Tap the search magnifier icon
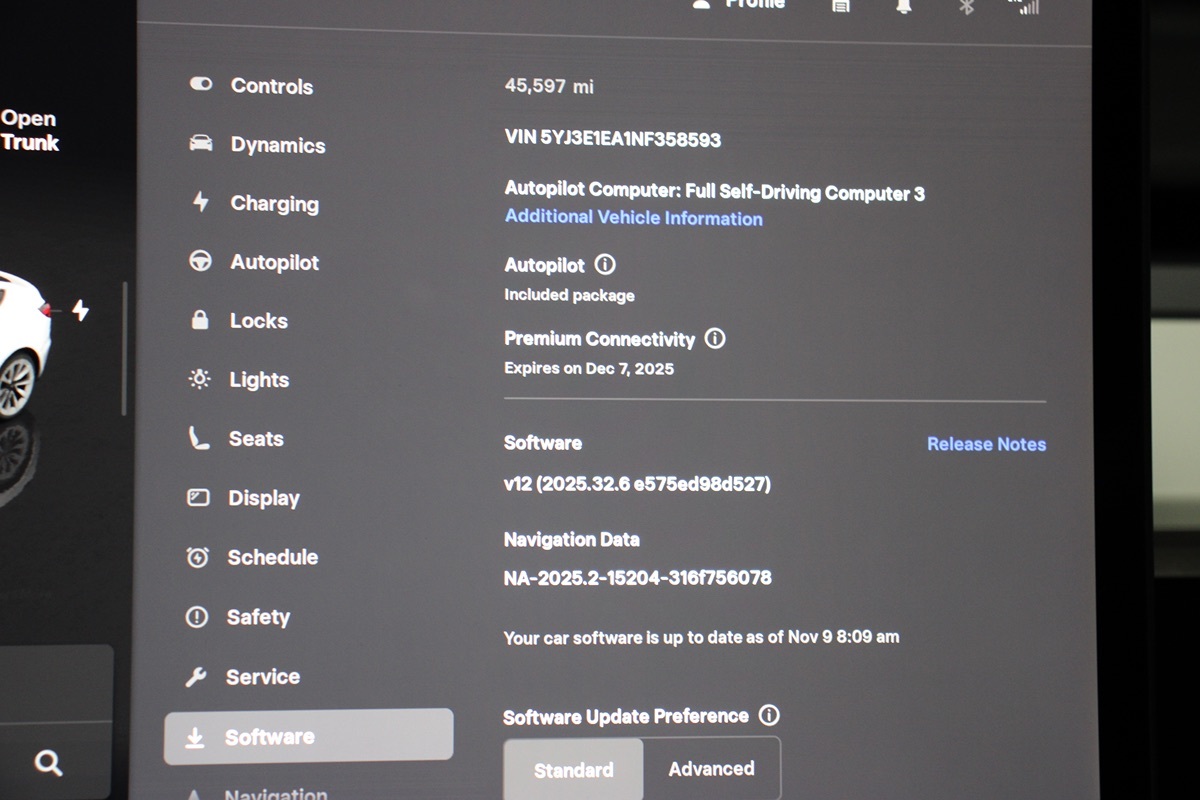Screen dimensions: 1200x800 (x=48, y=764)
